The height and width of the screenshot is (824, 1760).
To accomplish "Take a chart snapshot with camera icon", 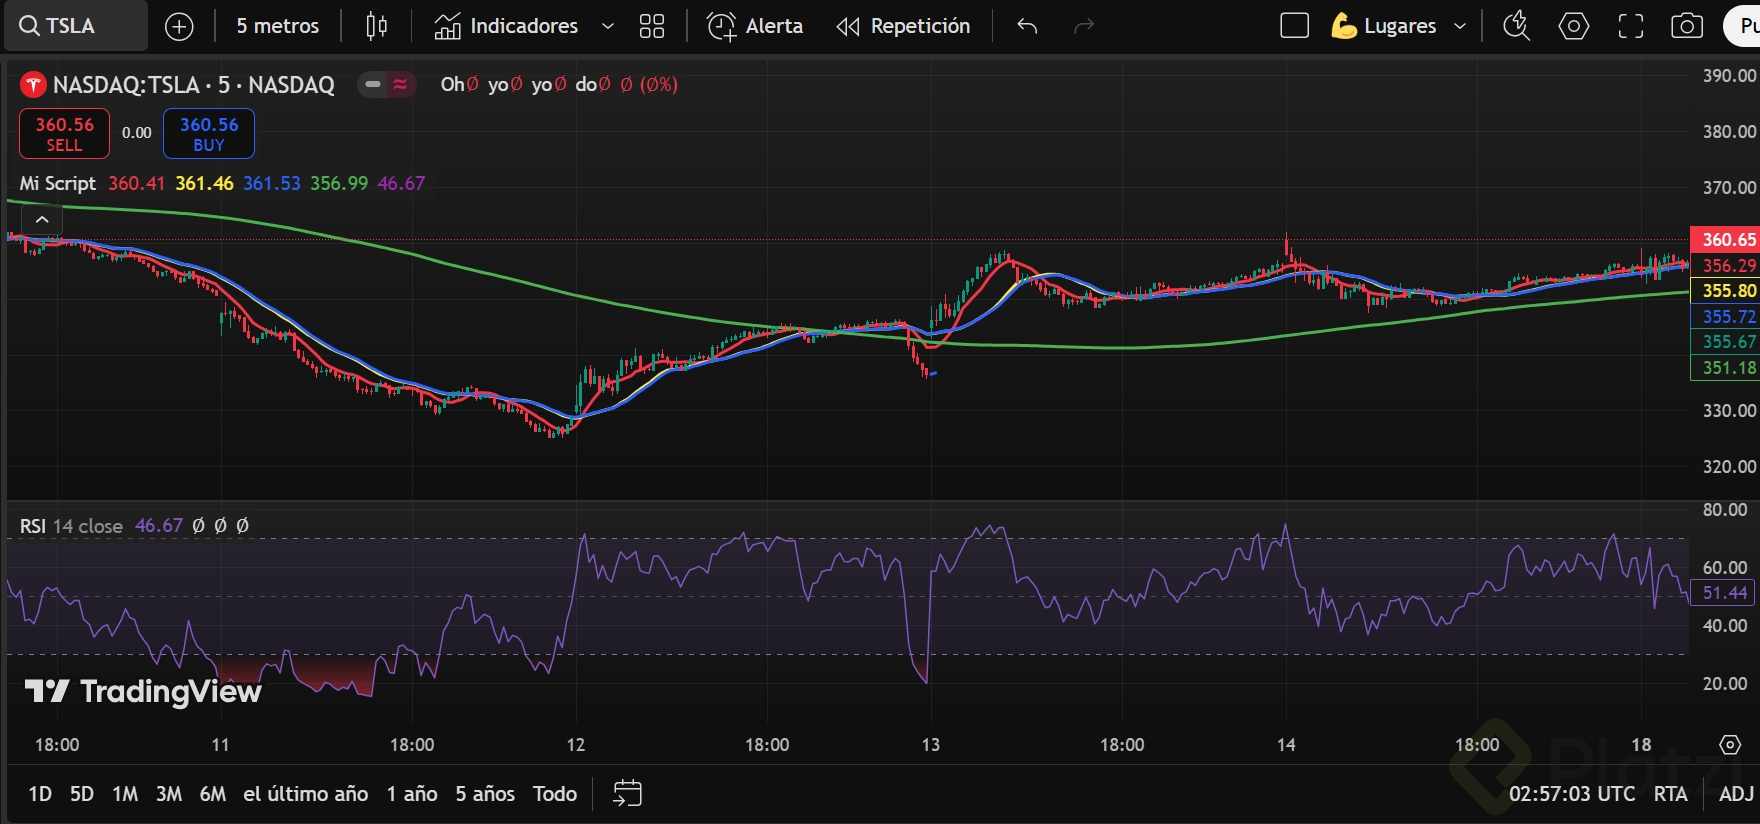I will [1687, 26].
